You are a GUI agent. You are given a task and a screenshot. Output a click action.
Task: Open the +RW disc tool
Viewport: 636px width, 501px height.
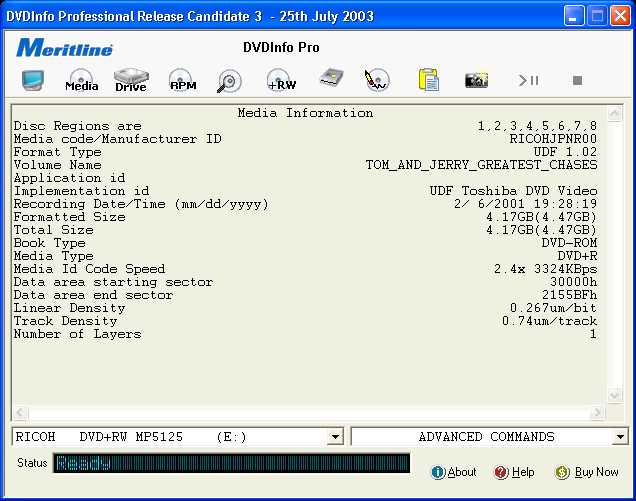[281, 80]
